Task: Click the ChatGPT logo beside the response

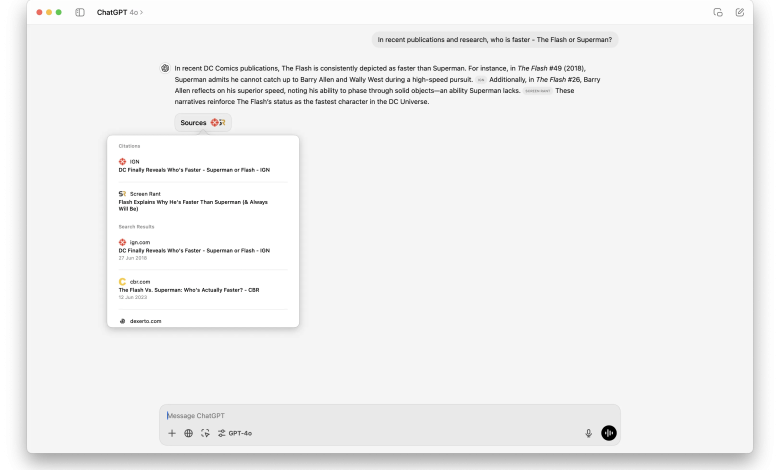Action: coord(165,68)
